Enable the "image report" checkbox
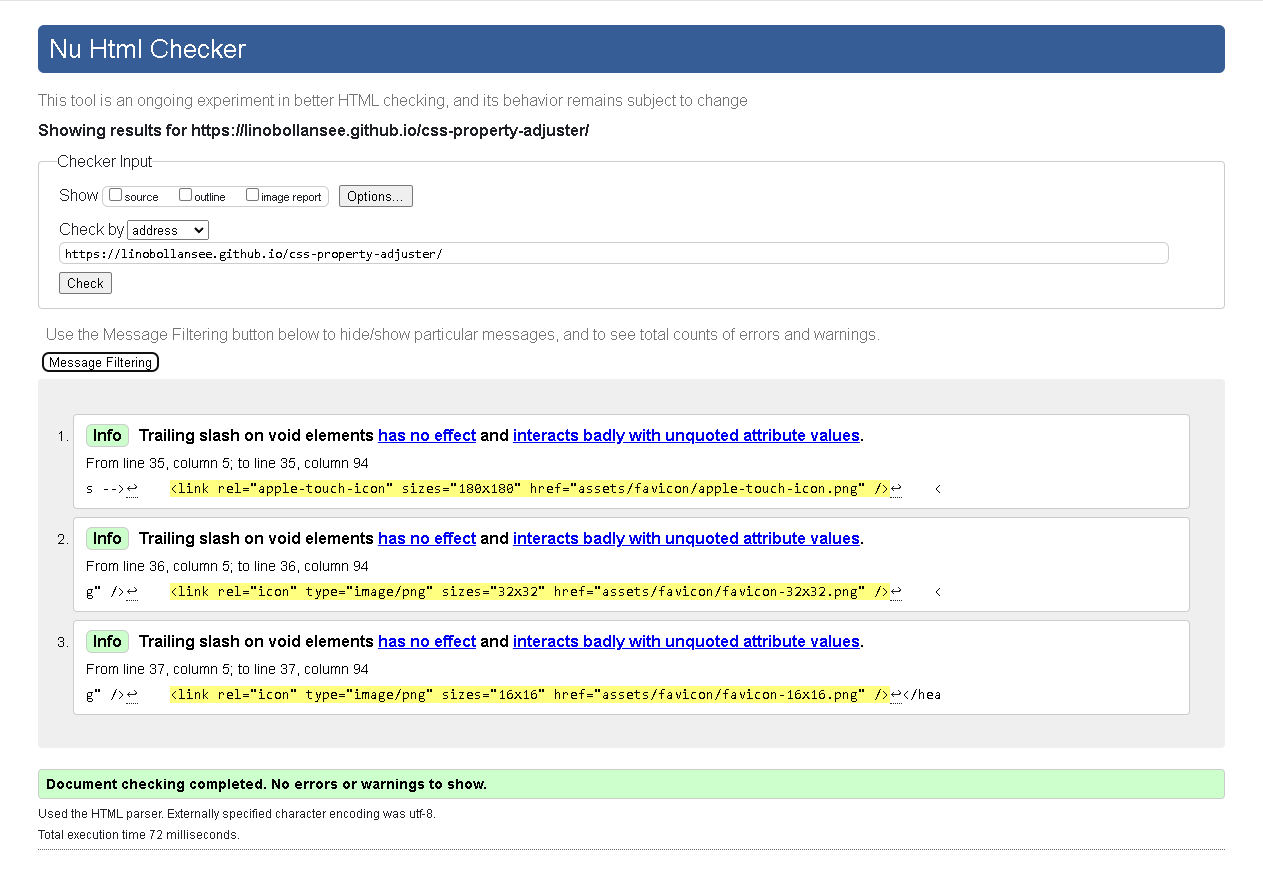Image resolution: width=1263 pixels, height=881 pixels. coord(252,194)
